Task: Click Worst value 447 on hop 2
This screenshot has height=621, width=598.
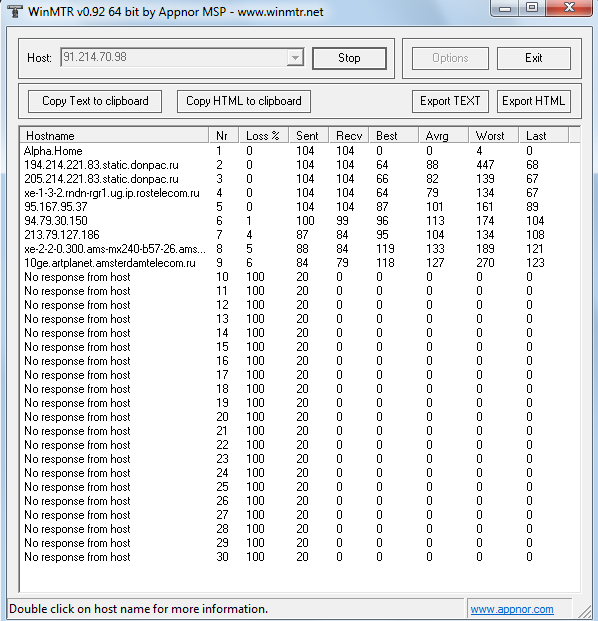Action: coord(485,165)
